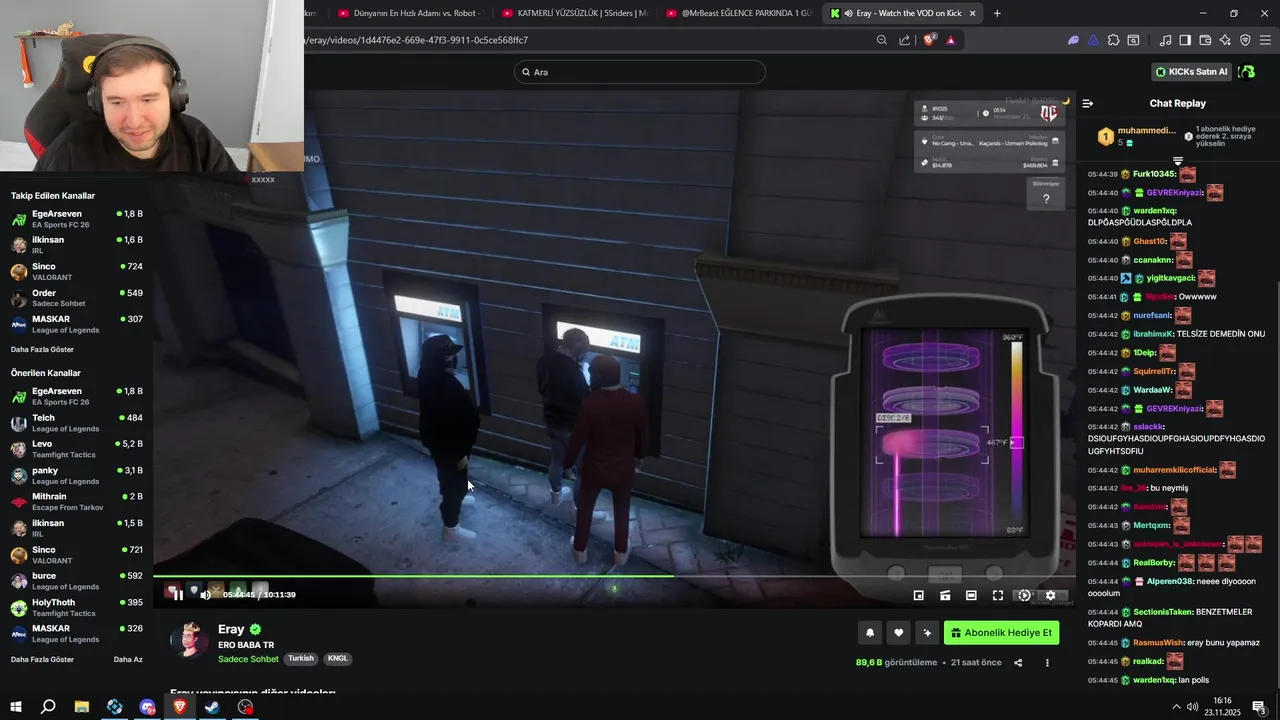Open picture-in-picture mini player

point(919,595)
